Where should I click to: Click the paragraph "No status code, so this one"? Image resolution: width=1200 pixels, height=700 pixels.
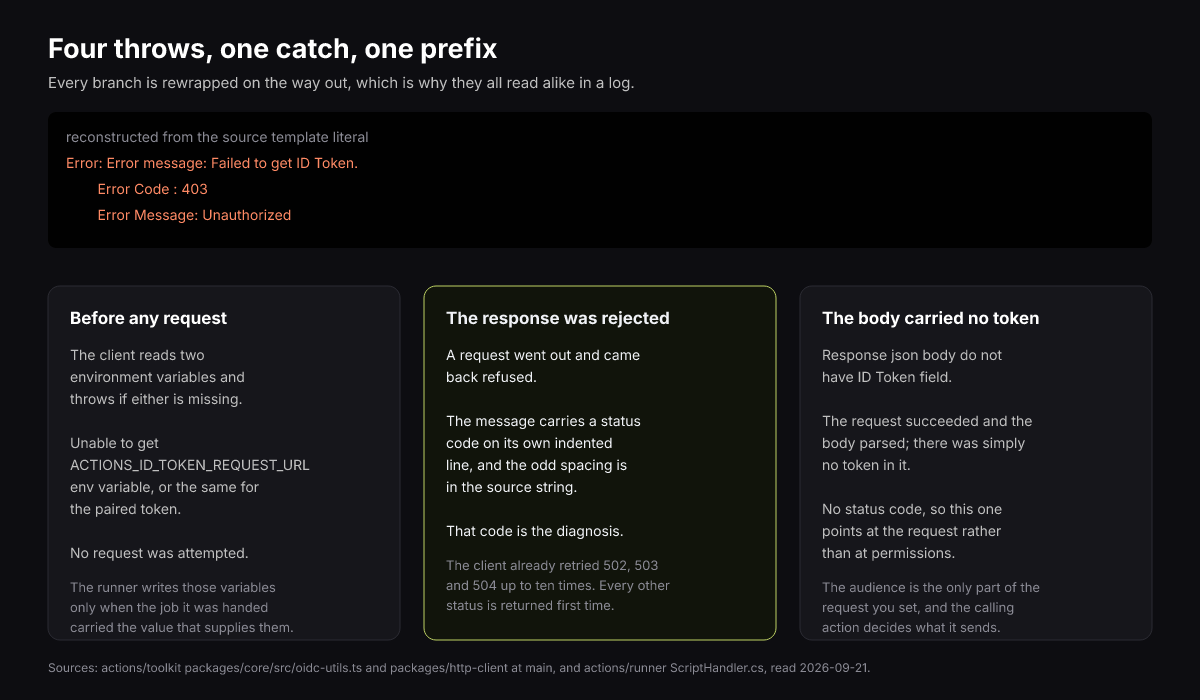coord(912,531)
